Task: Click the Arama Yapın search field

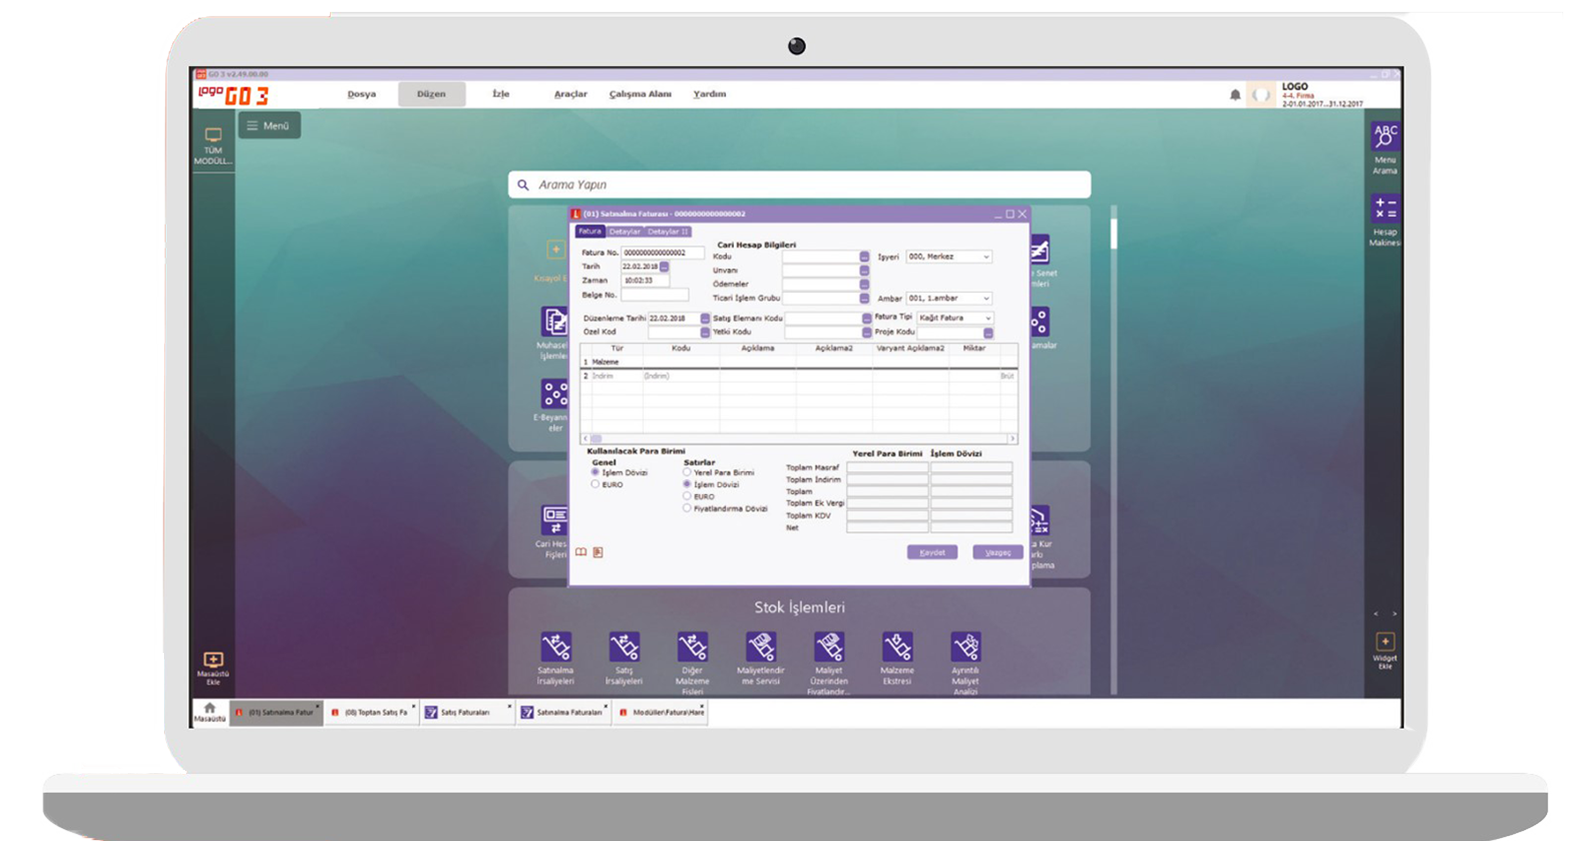Action: [x=800, y=185]
